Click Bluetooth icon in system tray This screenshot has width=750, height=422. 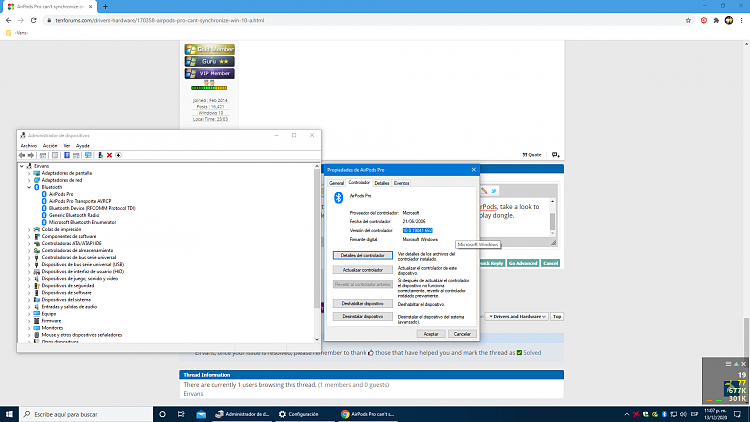point(664,414)
